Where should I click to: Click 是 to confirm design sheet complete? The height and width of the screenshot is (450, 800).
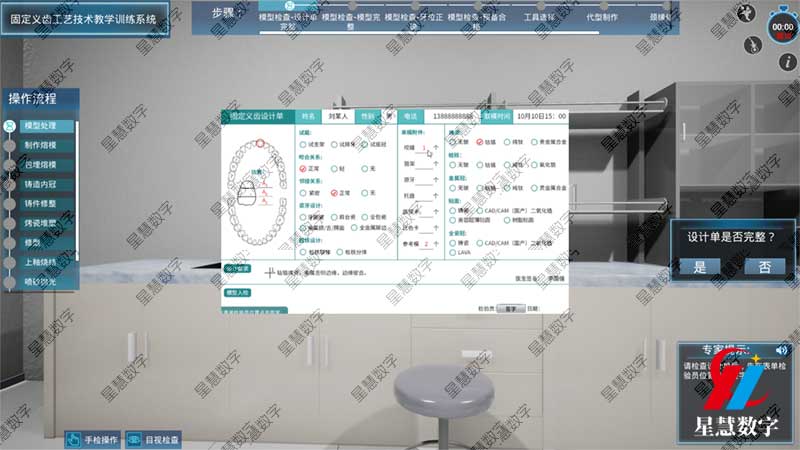[699, 266]
